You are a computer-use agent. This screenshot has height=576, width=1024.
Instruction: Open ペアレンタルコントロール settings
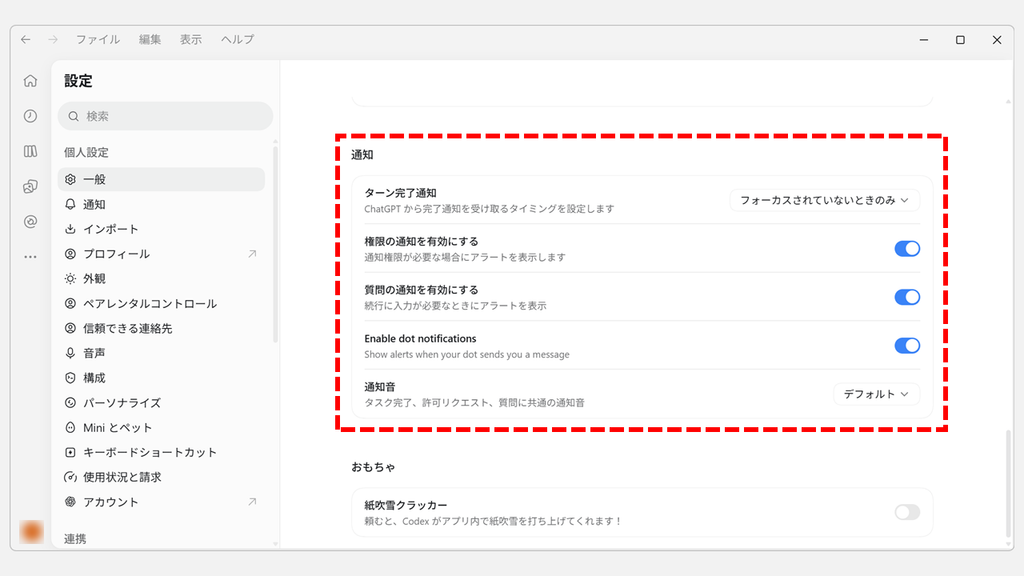pyautogui.click(x=161, y=304)
